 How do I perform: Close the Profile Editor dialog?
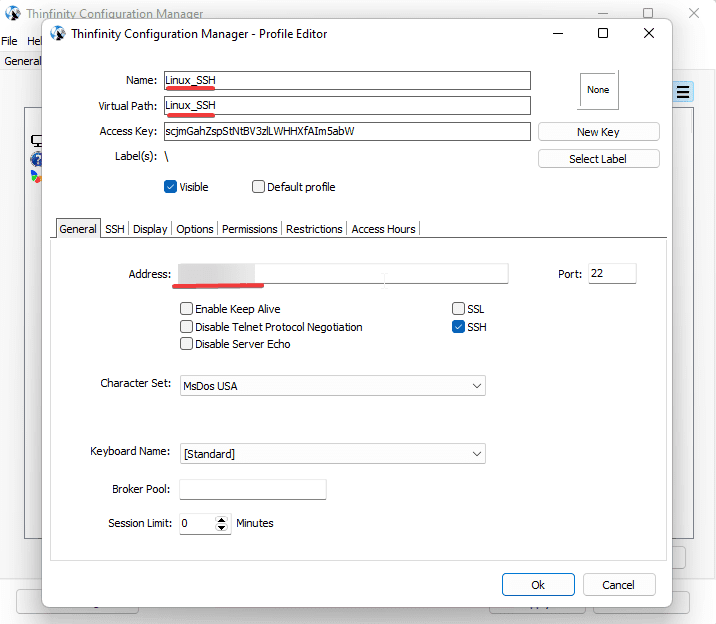648,33
